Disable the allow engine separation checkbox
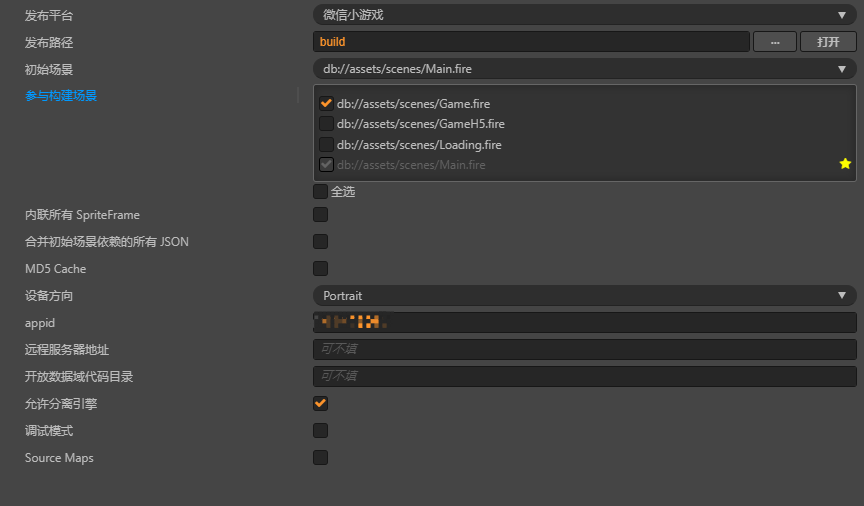This screenshot has width=864, height=506. pyautogui.click(x=321, y=403)
